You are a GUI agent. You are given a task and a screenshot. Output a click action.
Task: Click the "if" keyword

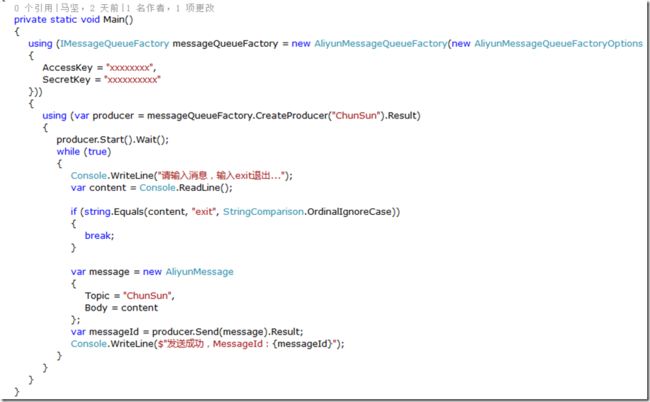point(73,212)
